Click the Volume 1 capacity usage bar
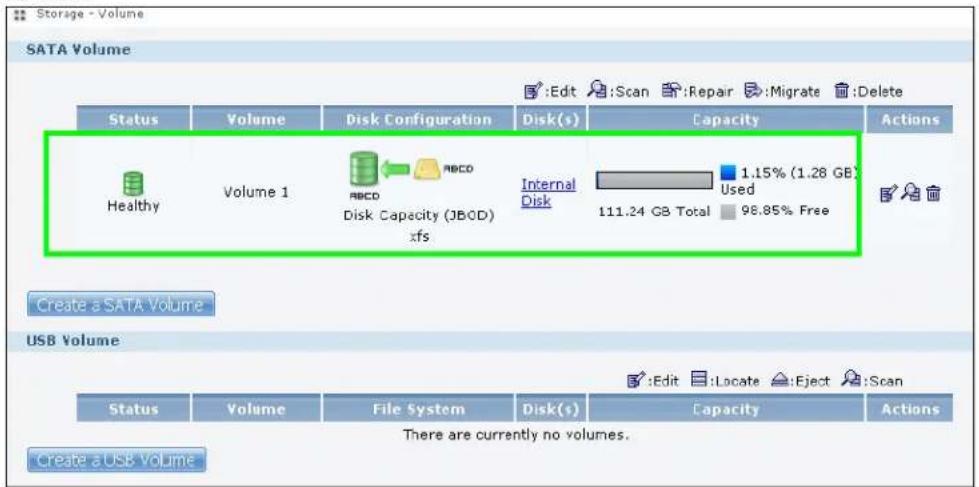 pyautogui.click(x=654, y=180)
